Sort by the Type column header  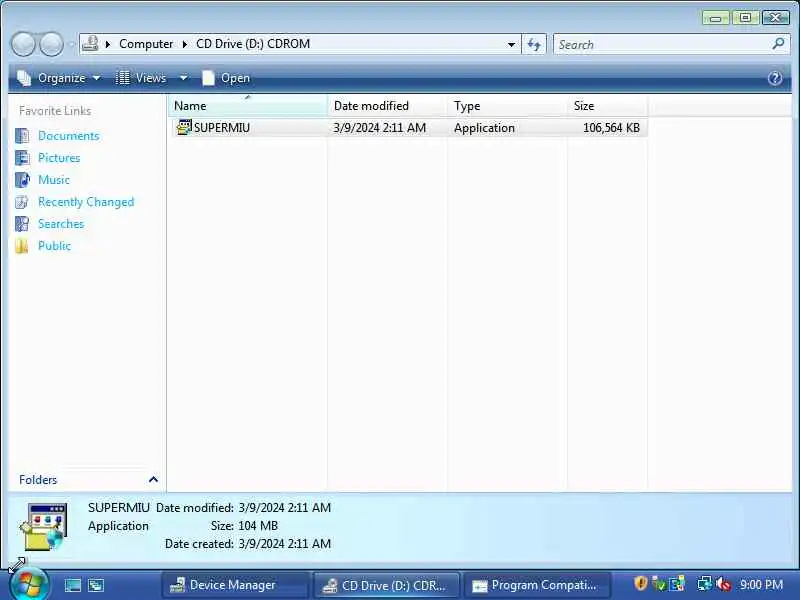point(507,106)
